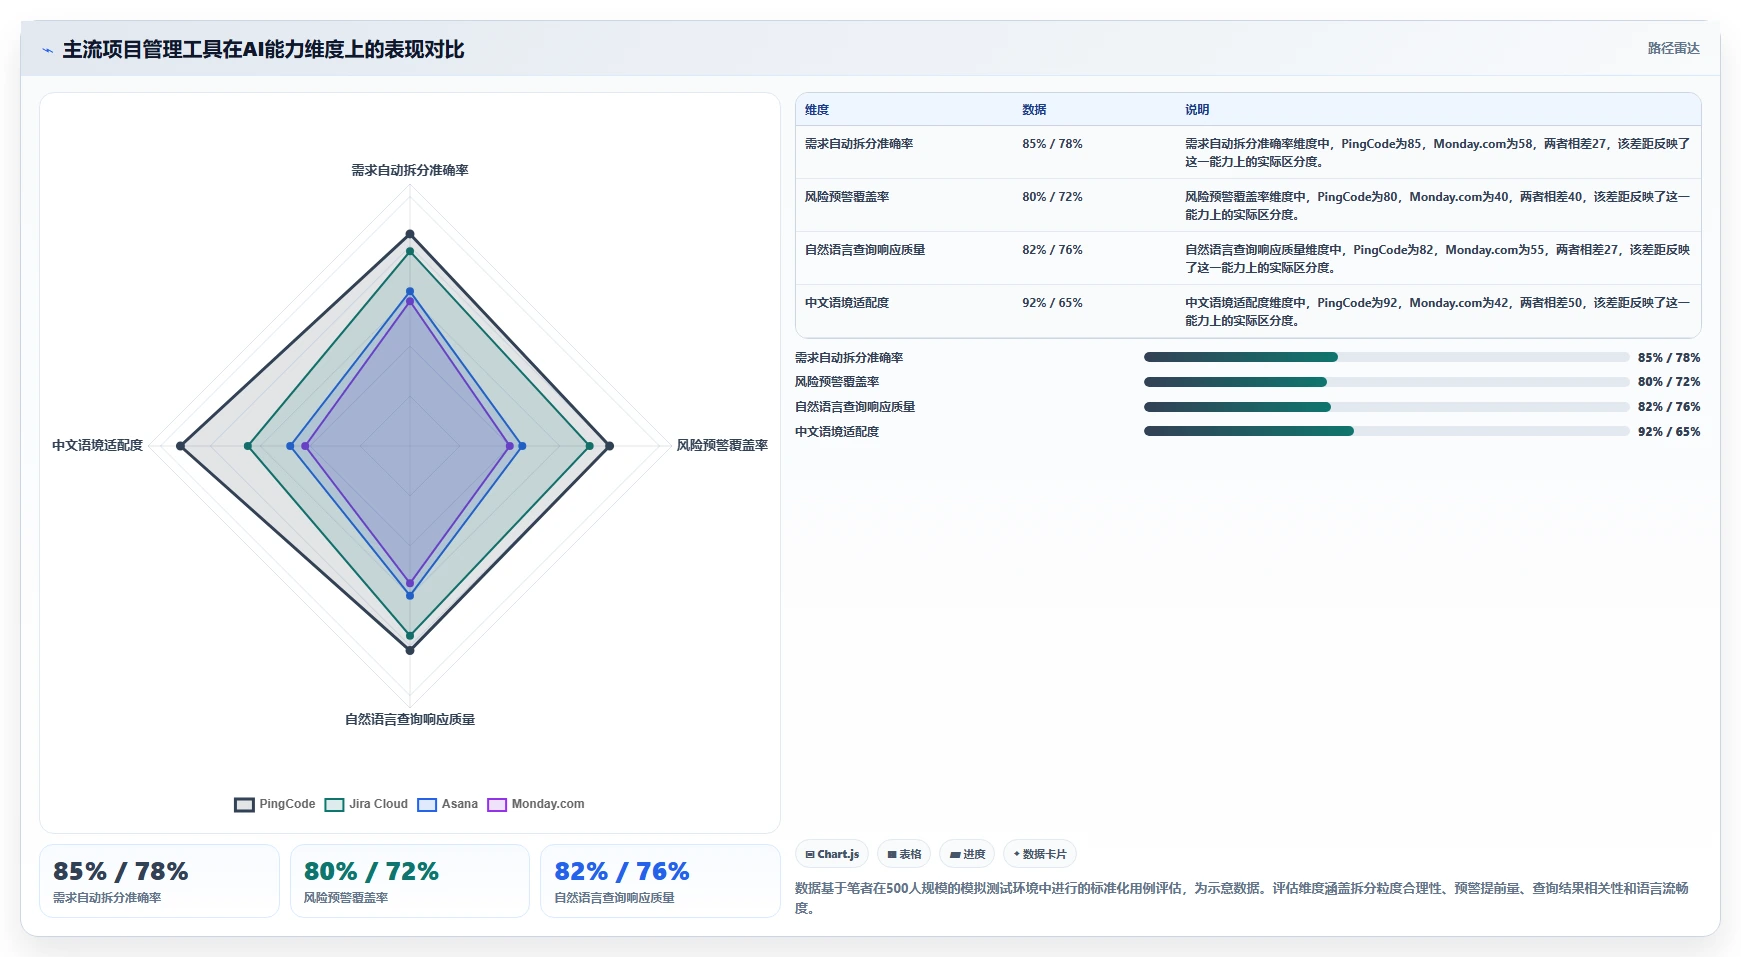This screenshot has width=1741, height=957.
Task: Click the lightning icon beside the page title
Action: pos(47,50)
